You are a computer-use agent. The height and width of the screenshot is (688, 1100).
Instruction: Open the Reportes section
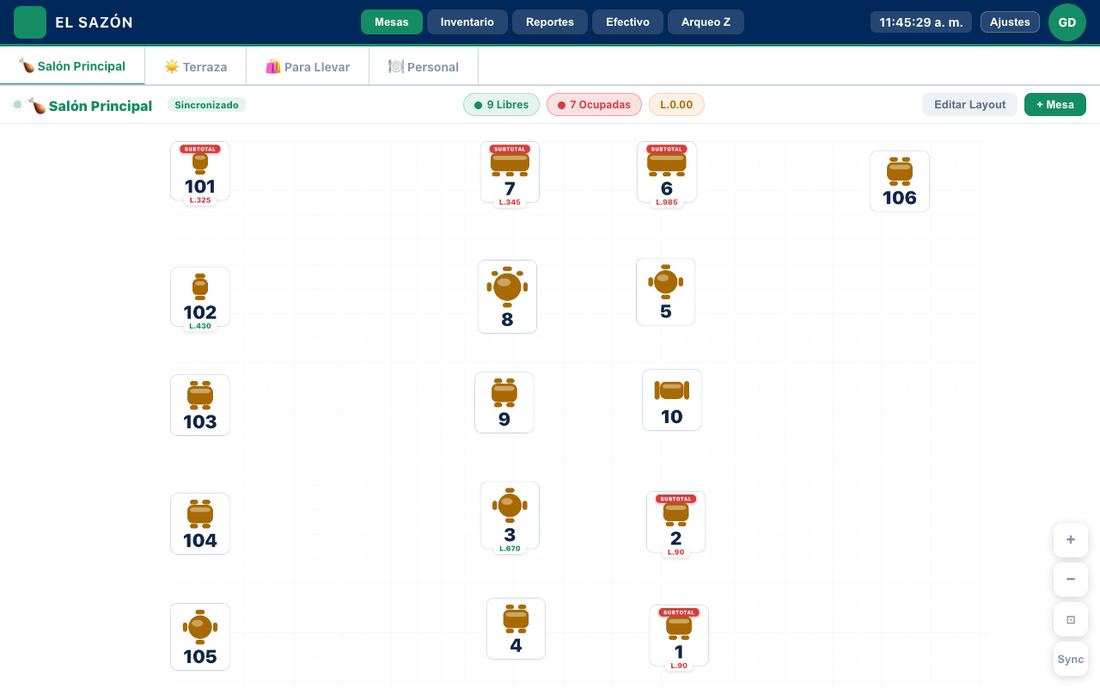coord(550,22)
